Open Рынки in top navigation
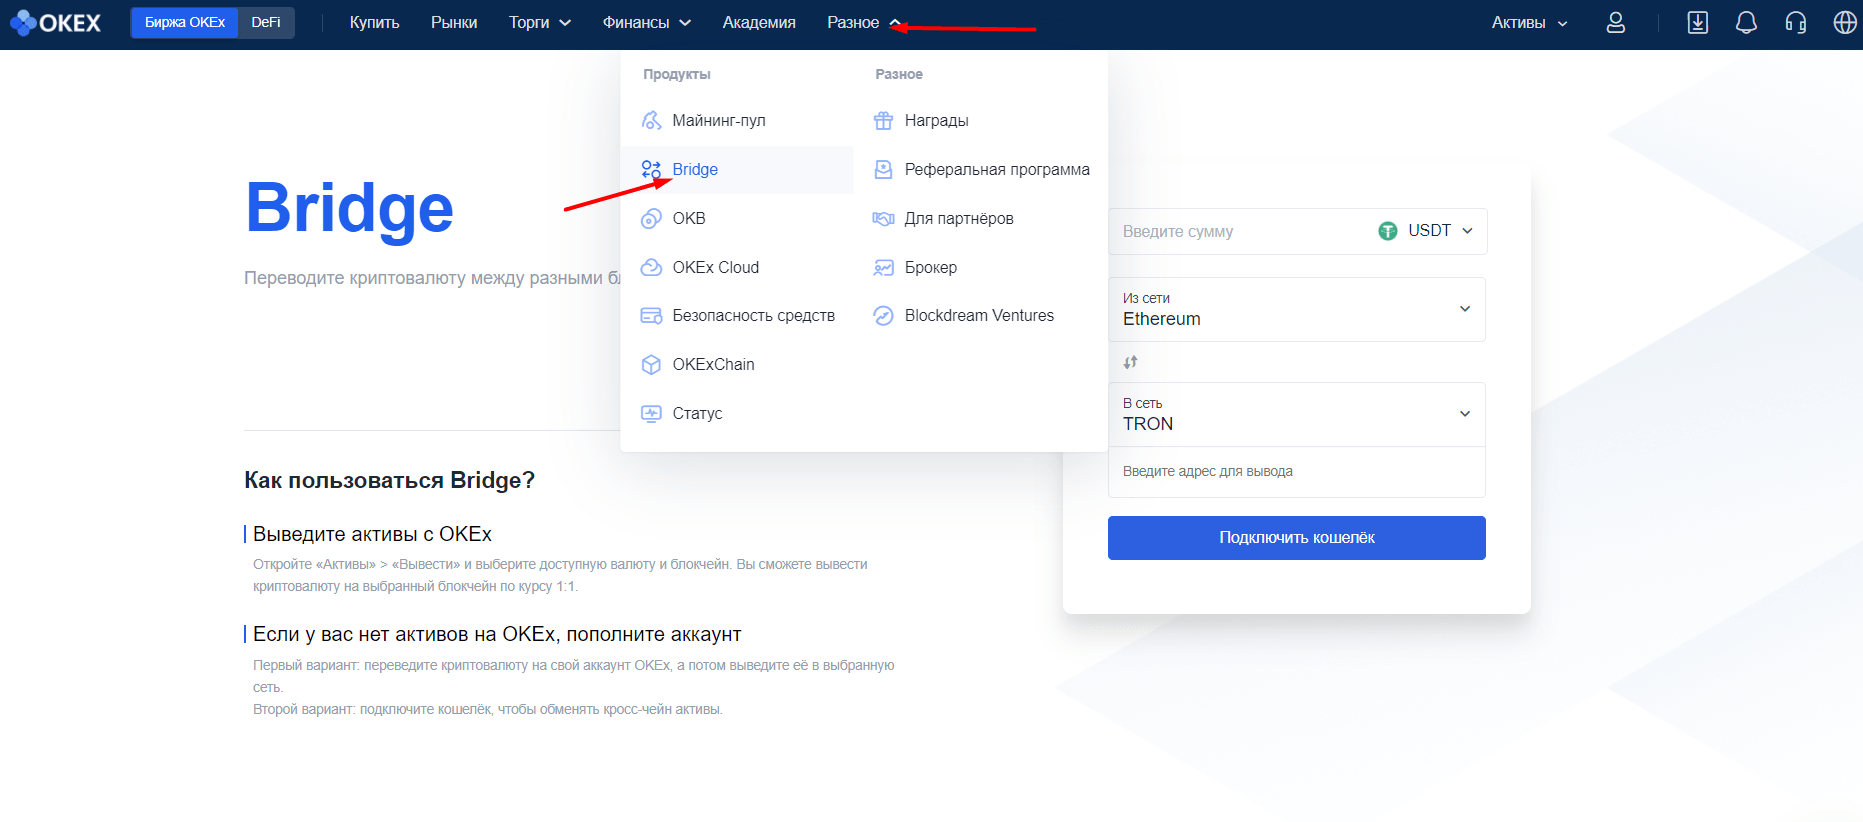This screenshot has width=1863, height=822. click(454, 22)
